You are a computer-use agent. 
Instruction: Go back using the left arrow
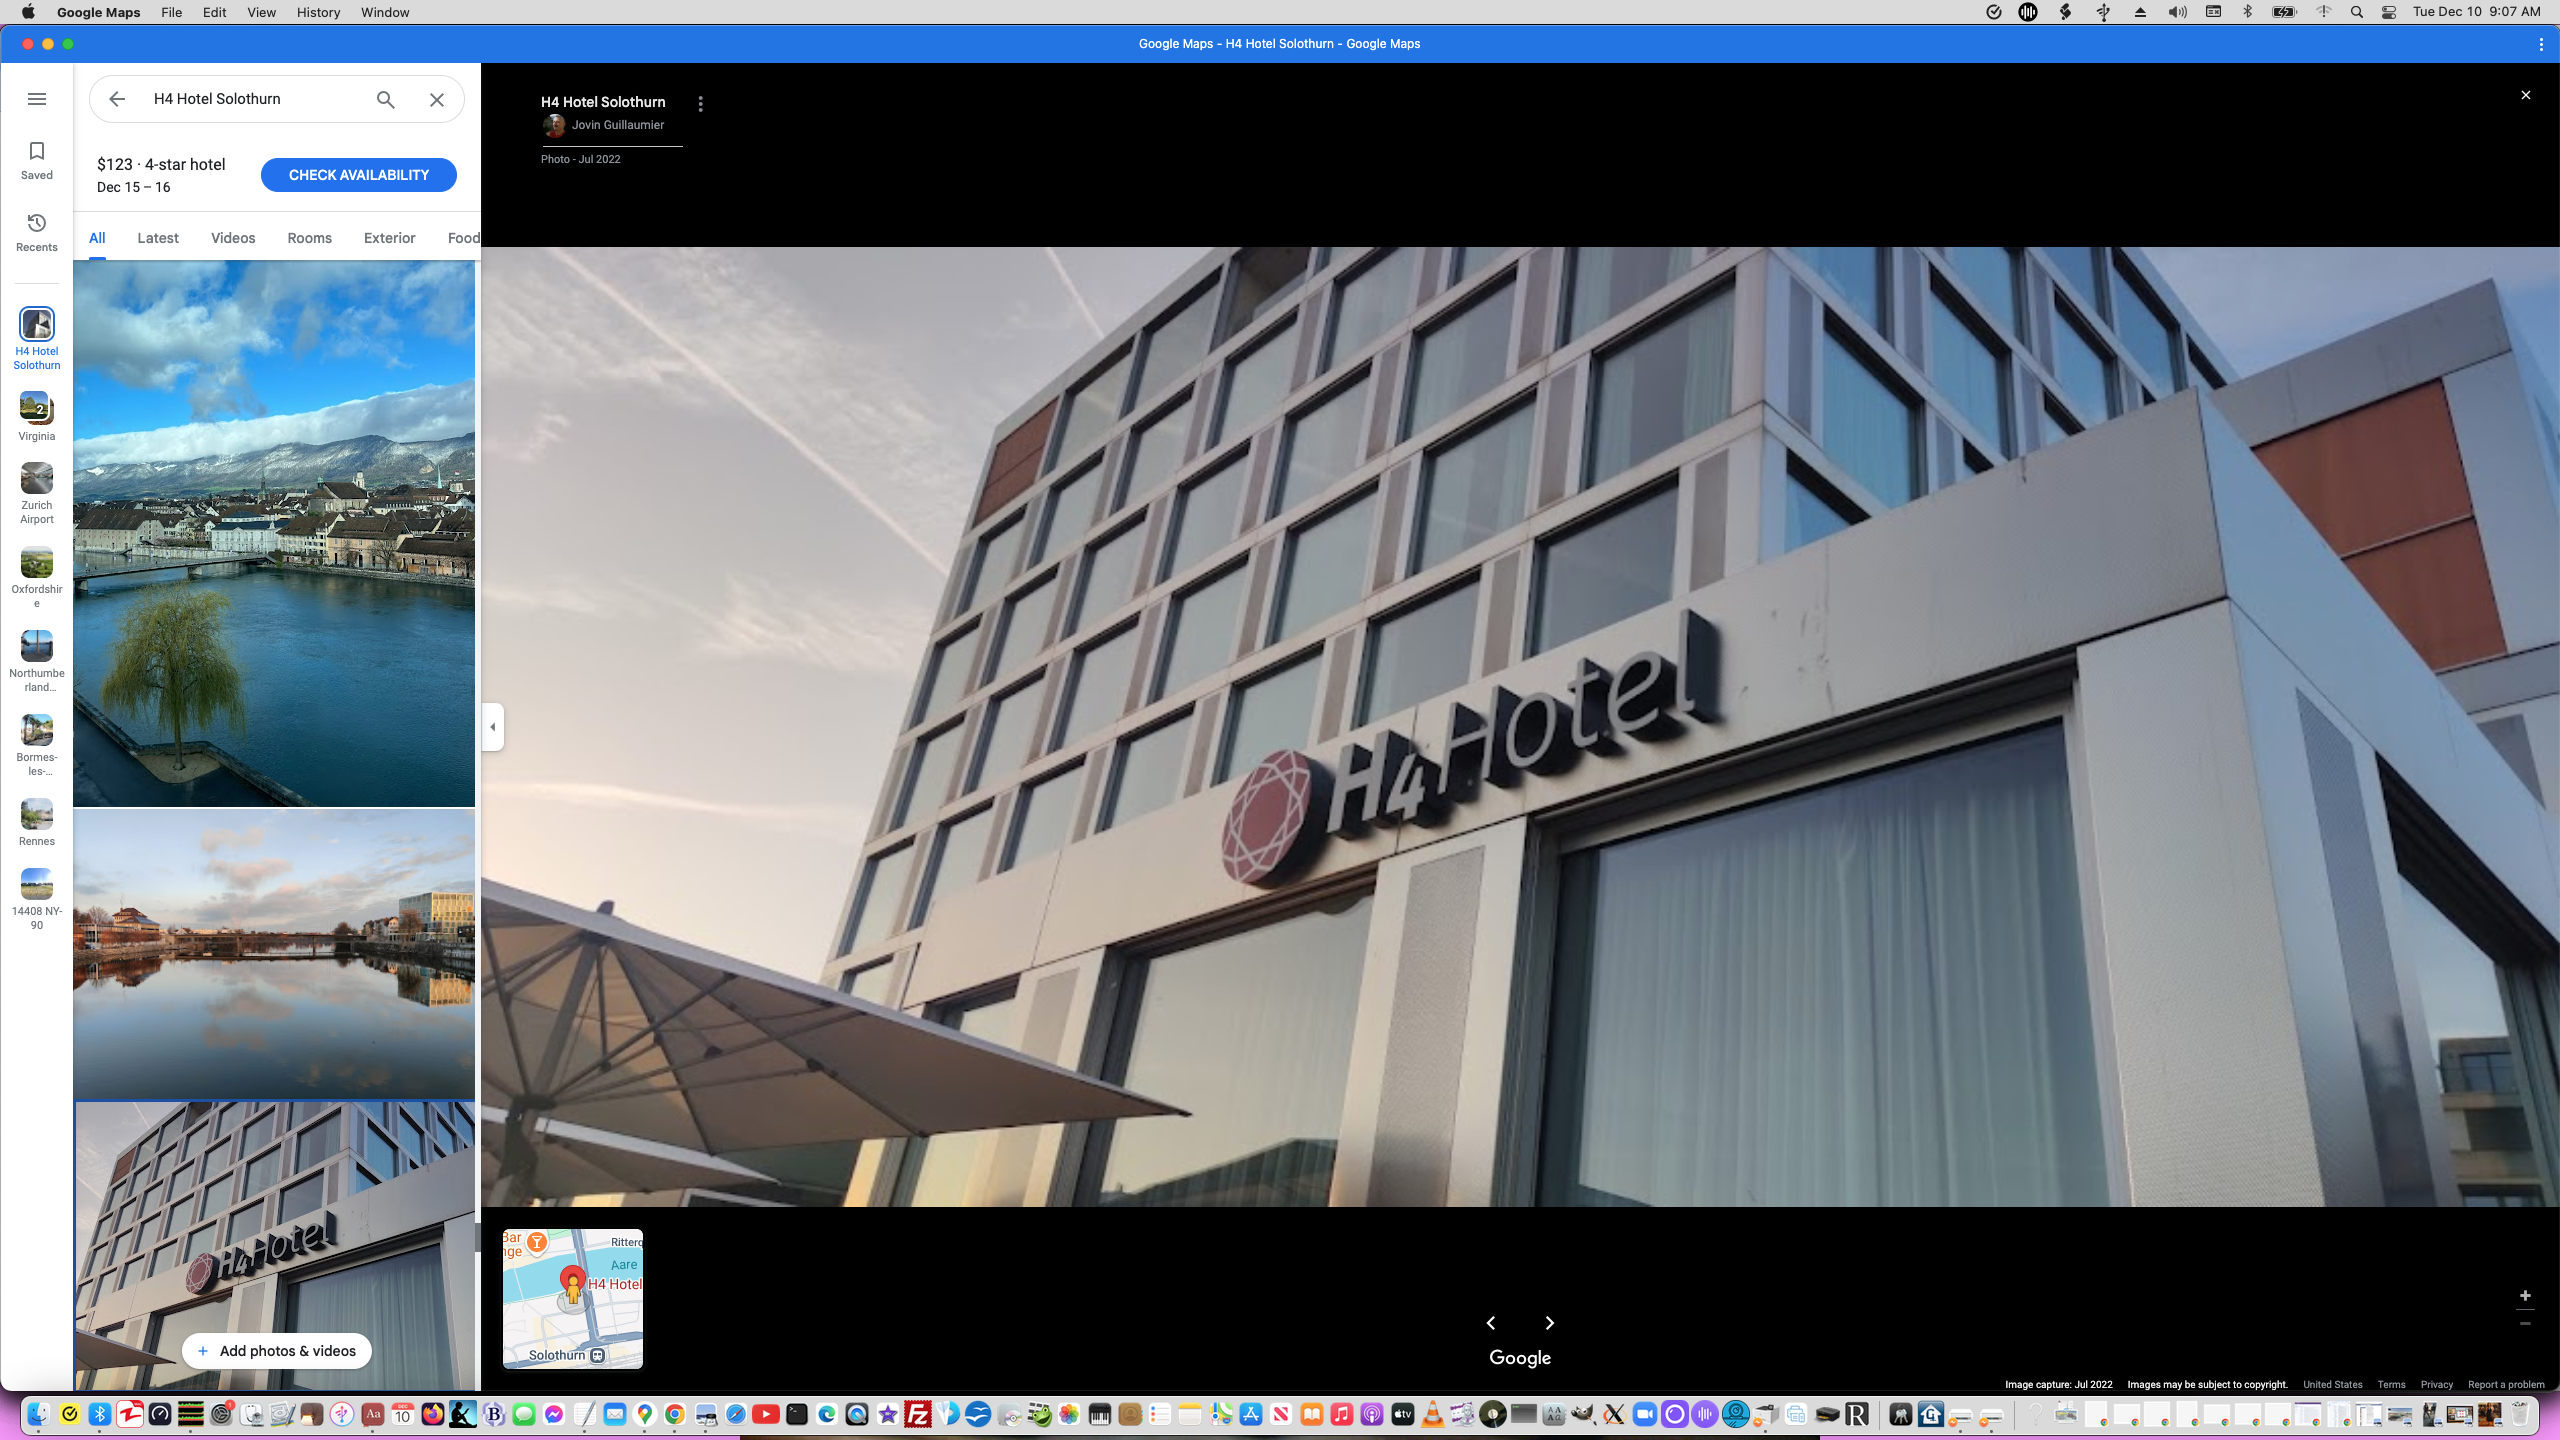point(117,99)
